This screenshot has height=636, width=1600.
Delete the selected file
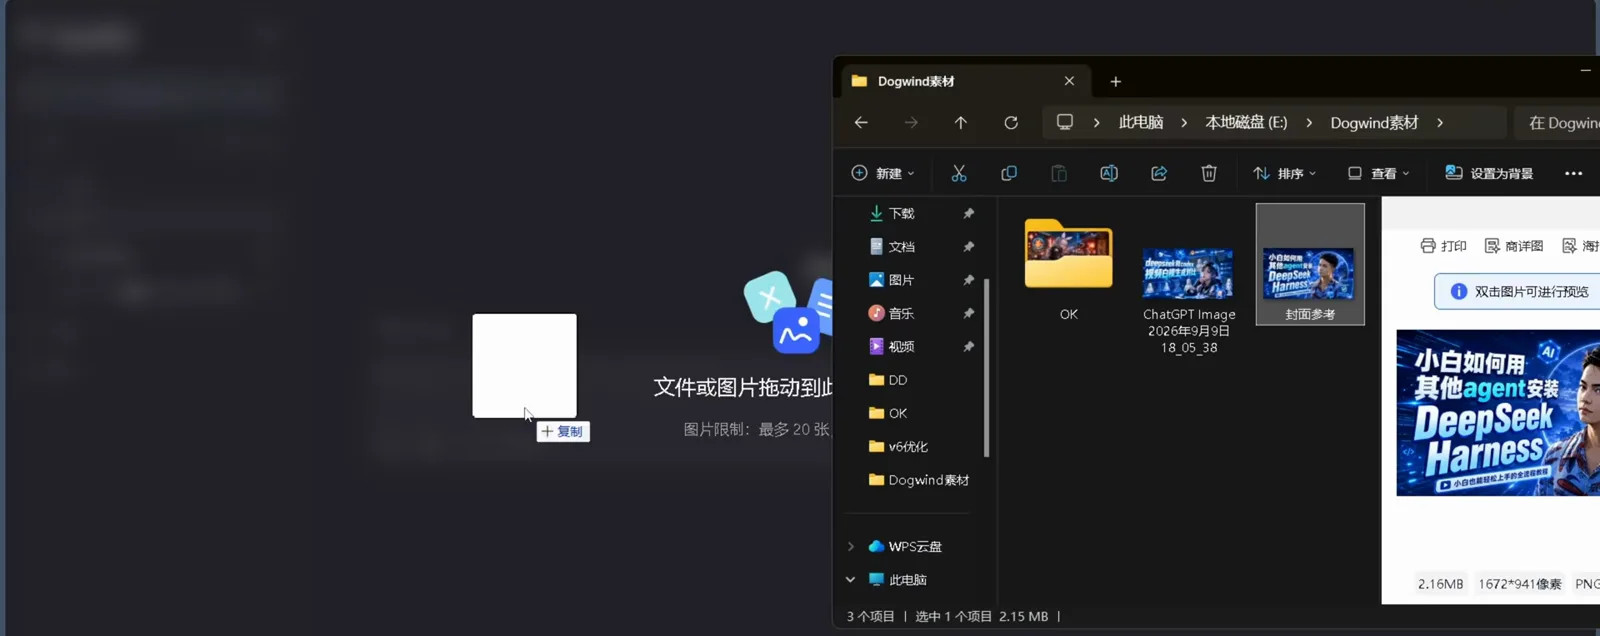1209,173
